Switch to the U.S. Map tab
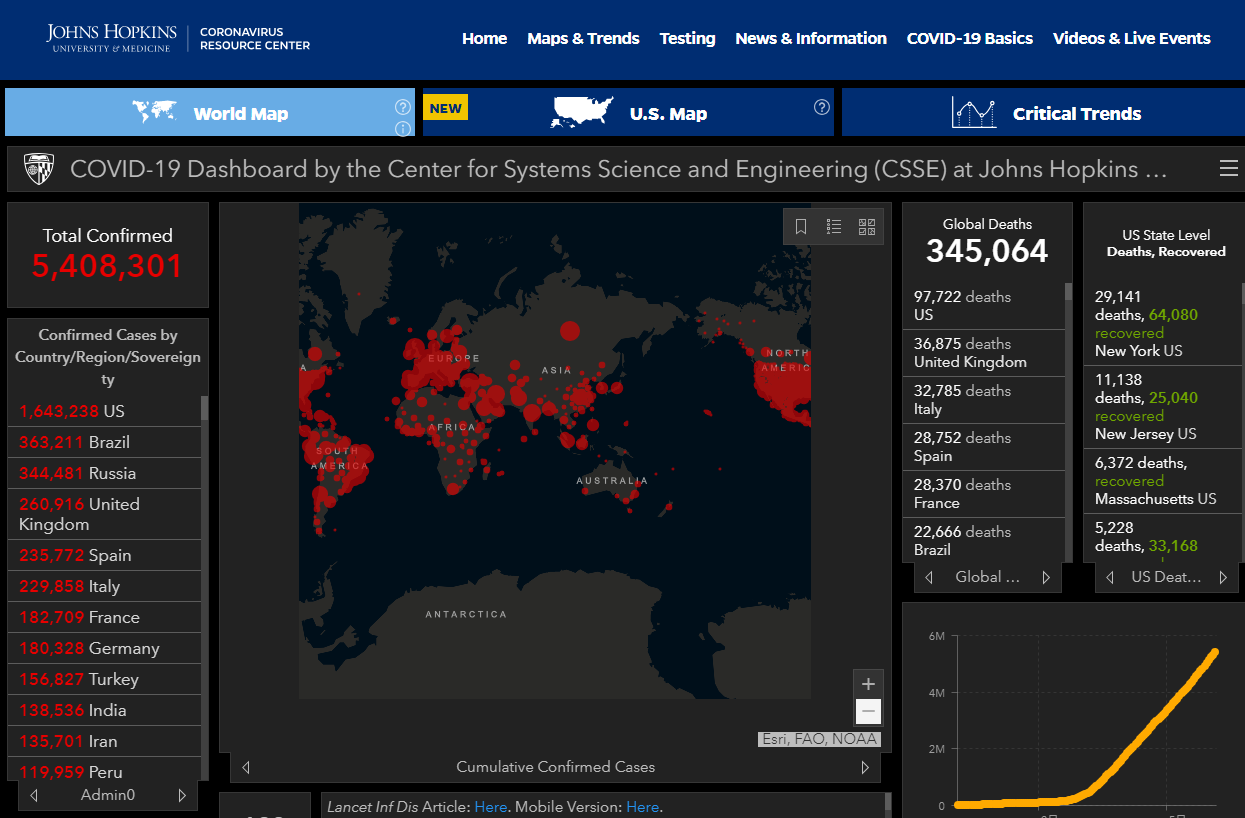The width and height of the screenshot is (1245, 818). tap(628, 112)
